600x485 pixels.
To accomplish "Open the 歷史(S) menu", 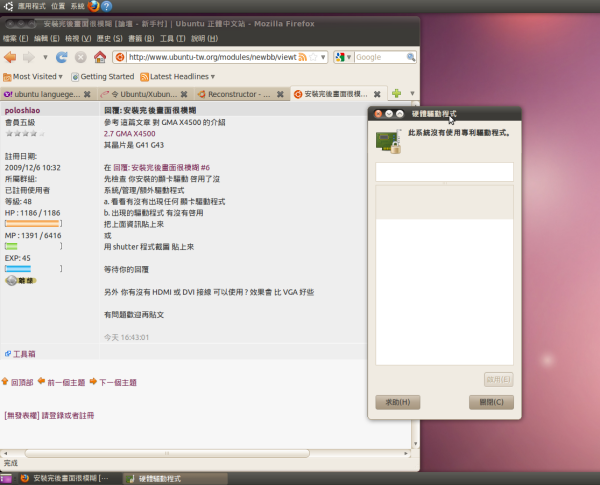I will coord(109,39).
